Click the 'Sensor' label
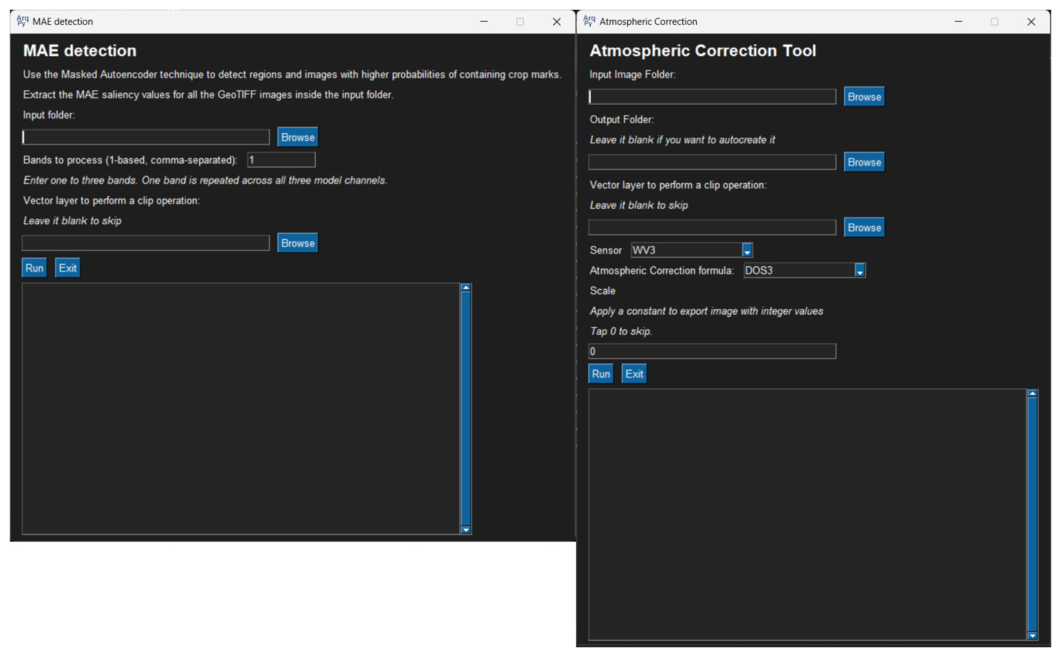Screen dimensions: 1060x656 pos(605,250)
